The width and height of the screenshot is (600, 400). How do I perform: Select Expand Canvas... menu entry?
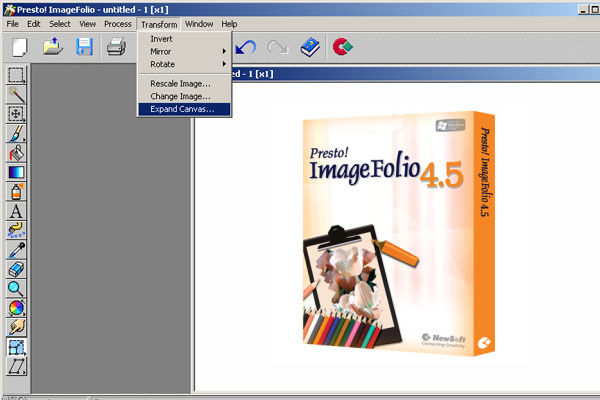click(x=184, y=109)
